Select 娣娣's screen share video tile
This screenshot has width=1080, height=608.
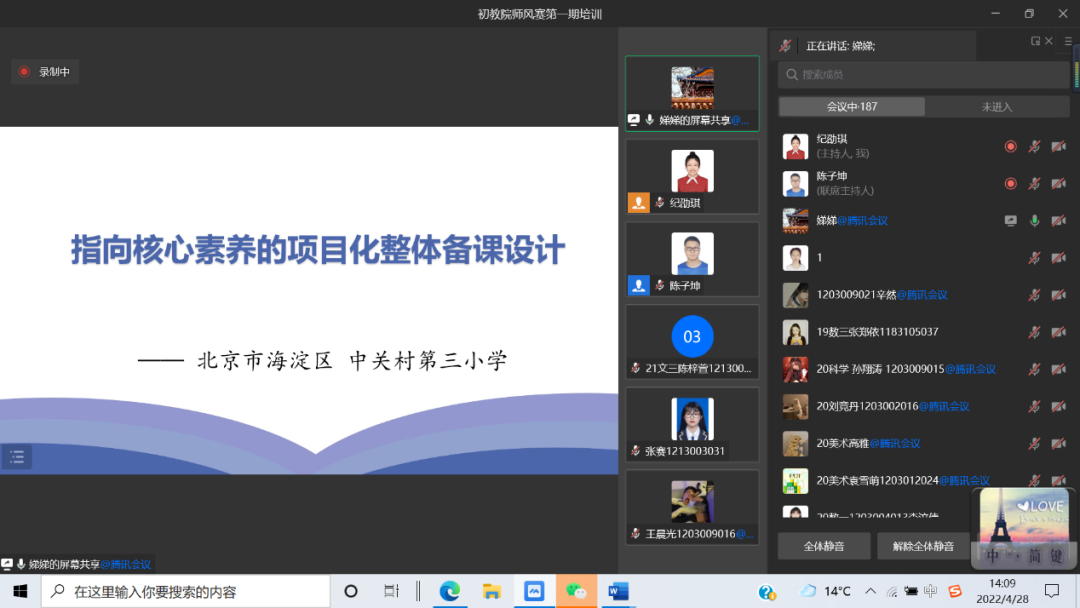click(x=692, y=94)
